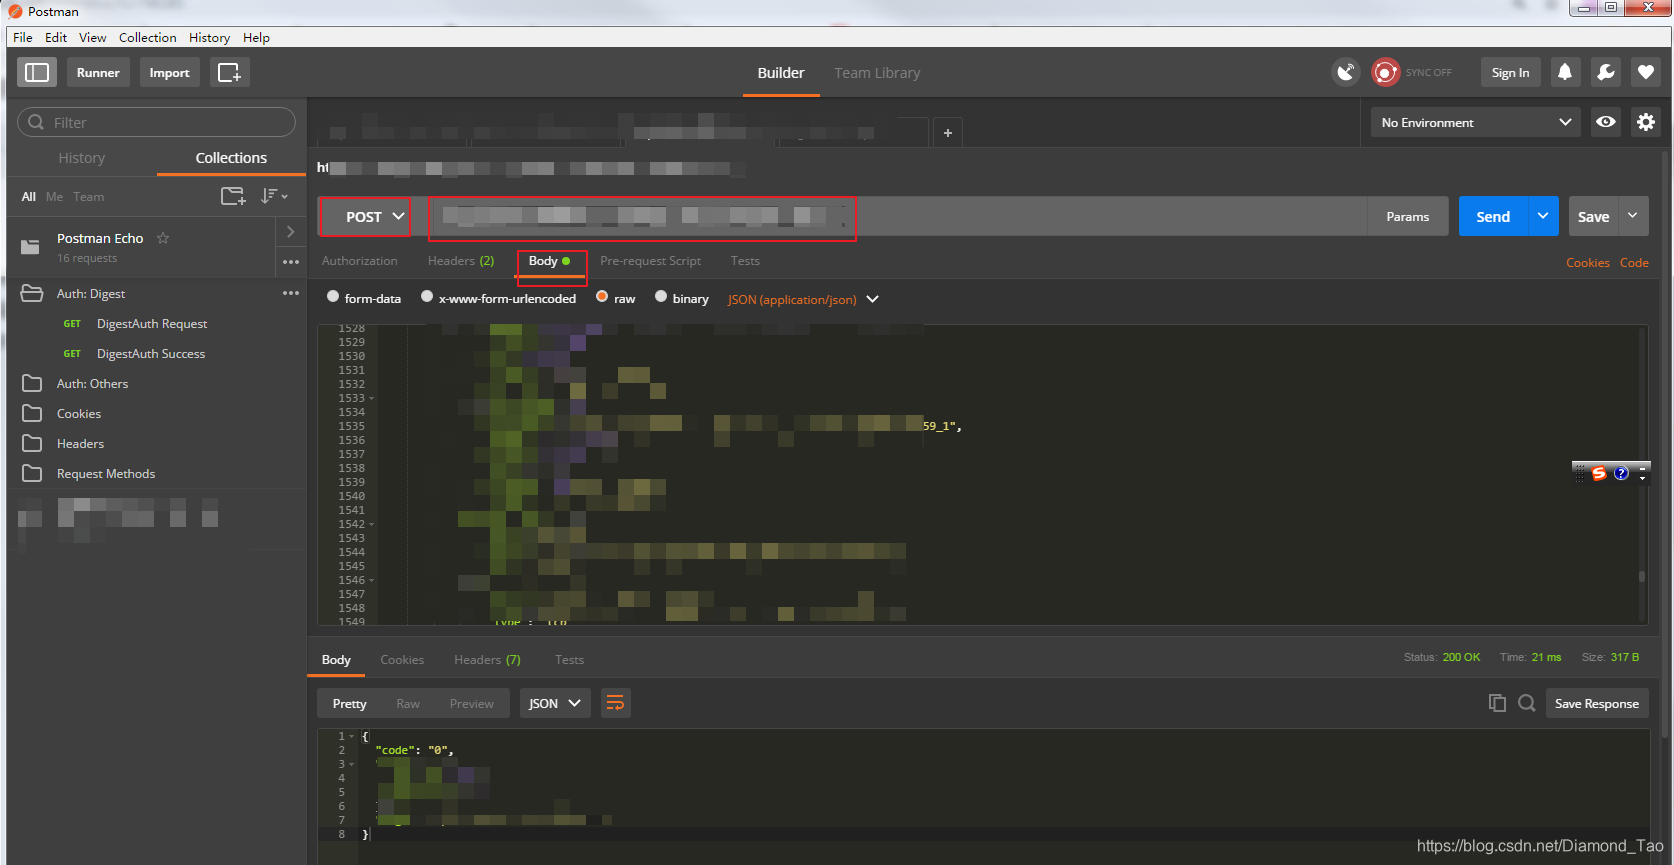Screen dimensions: 1674x865
Task: Click the Sign In button
Action: click(x=1510, y=72)
